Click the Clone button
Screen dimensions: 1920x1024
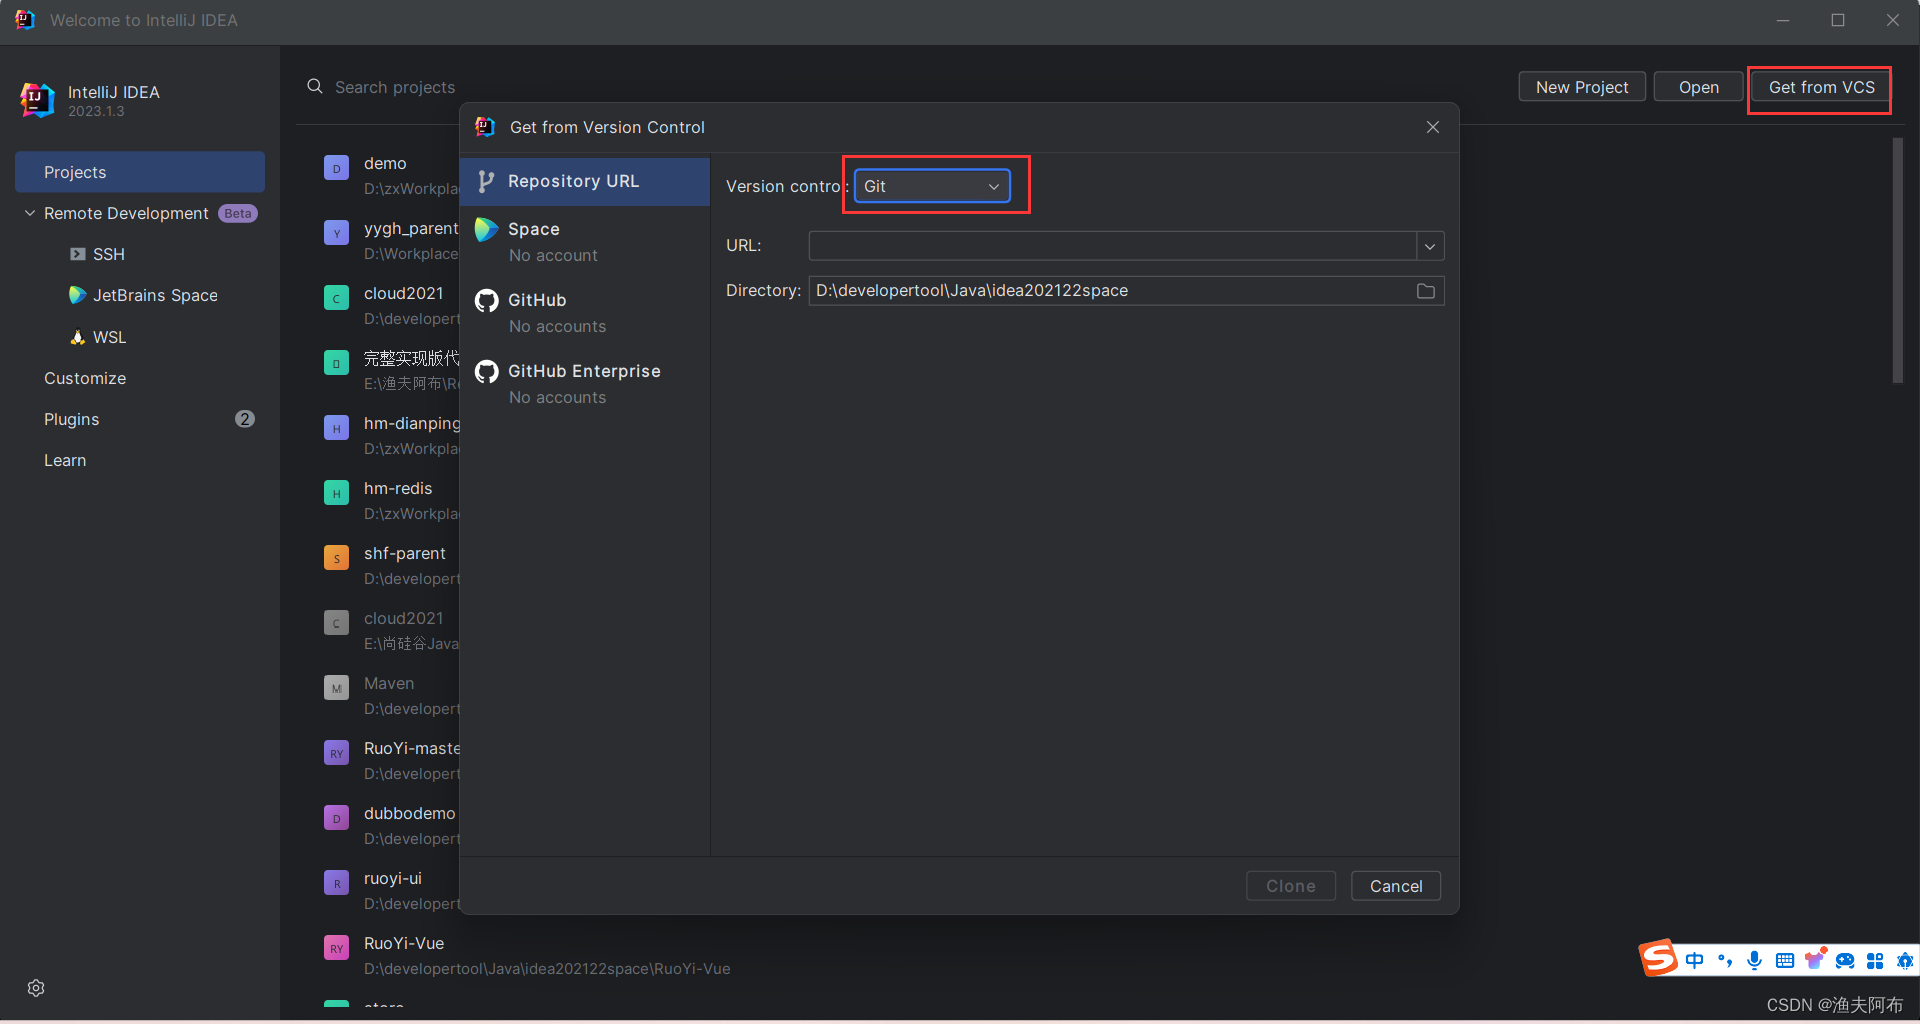[x=1290, y=886]
